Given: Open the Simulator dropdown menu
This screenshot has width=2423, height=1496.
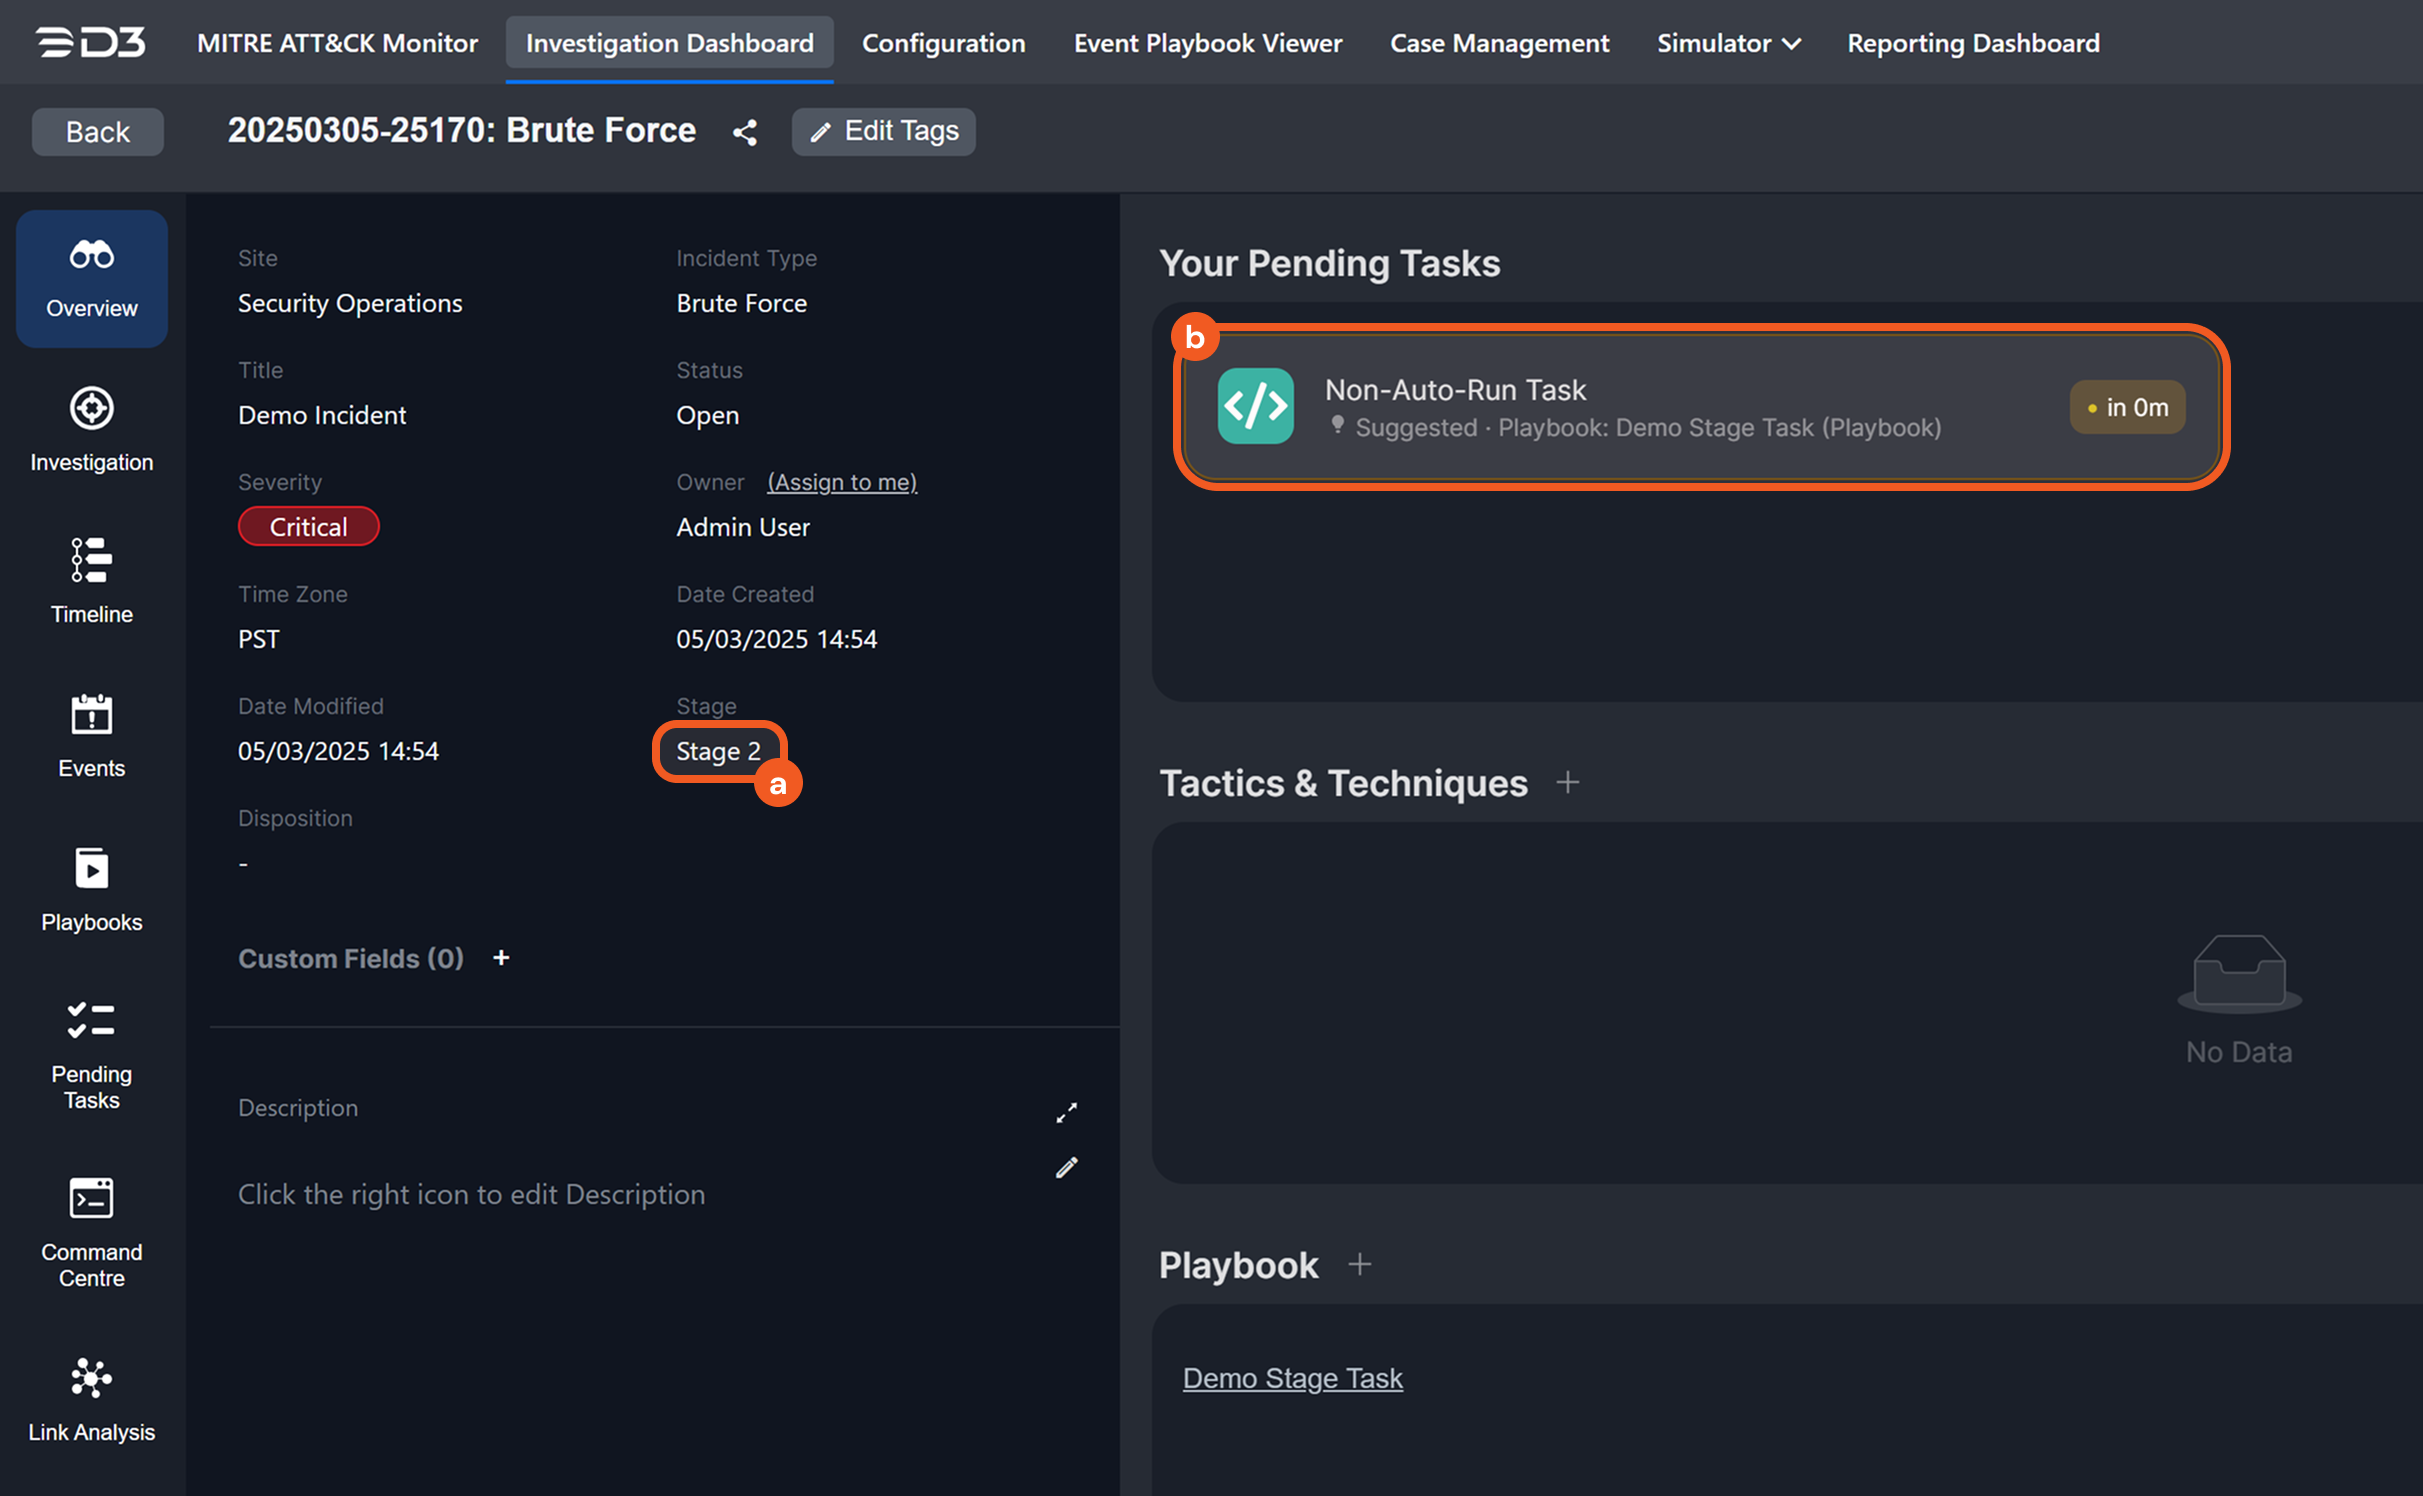Looking at the screenshot, I should click(x=1728, y=43).
